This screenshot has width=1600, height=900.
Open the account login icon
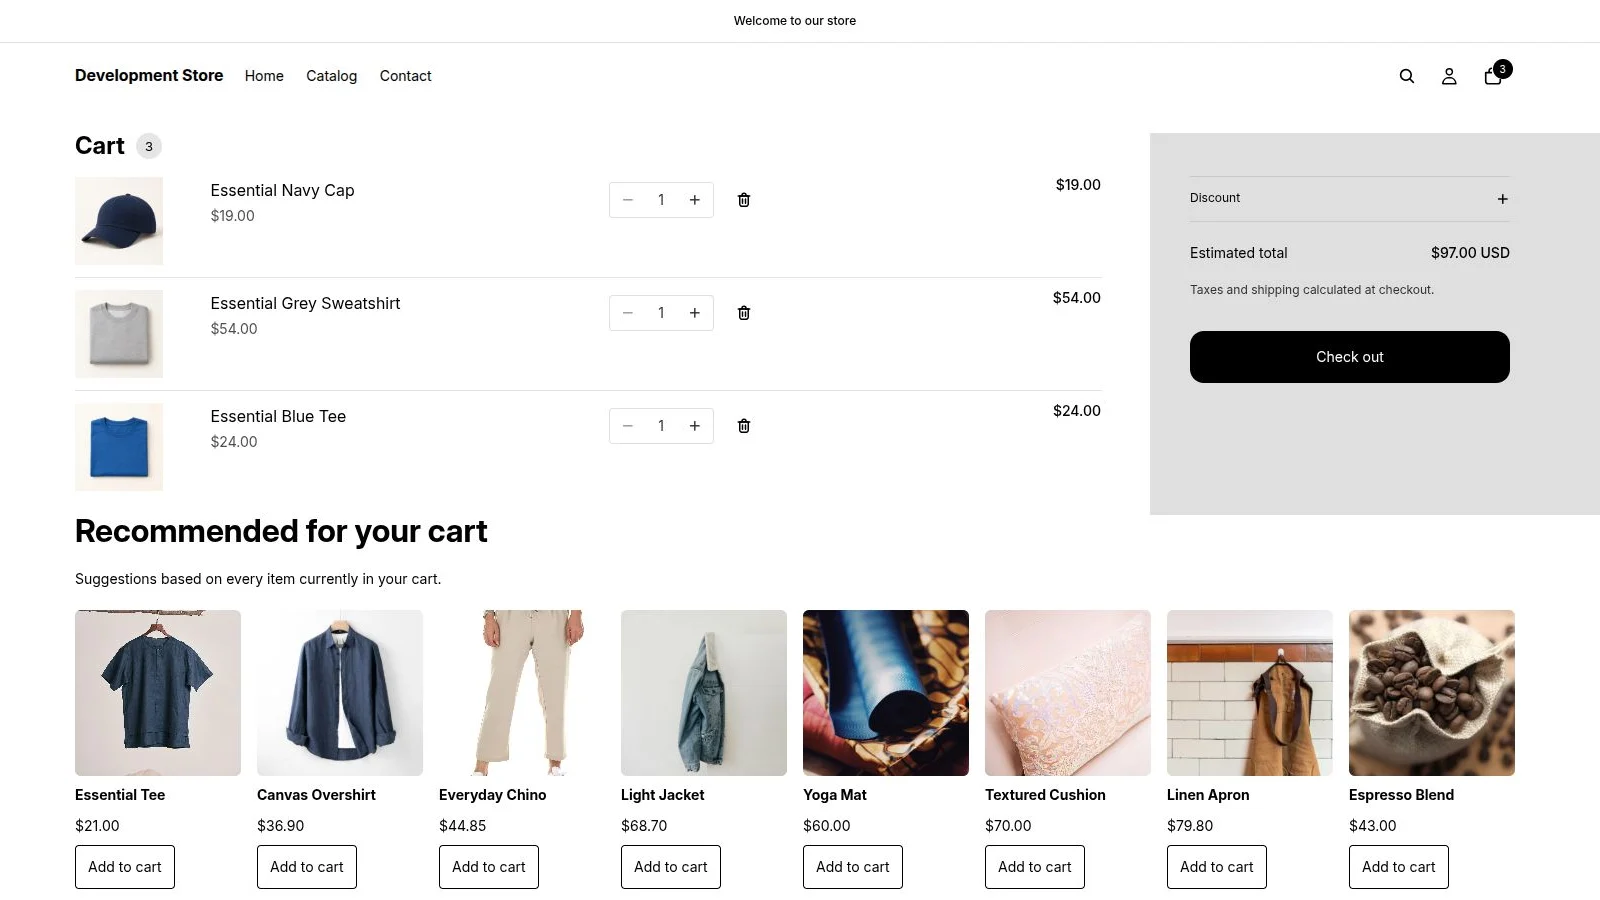click(x=1449, y=76)
